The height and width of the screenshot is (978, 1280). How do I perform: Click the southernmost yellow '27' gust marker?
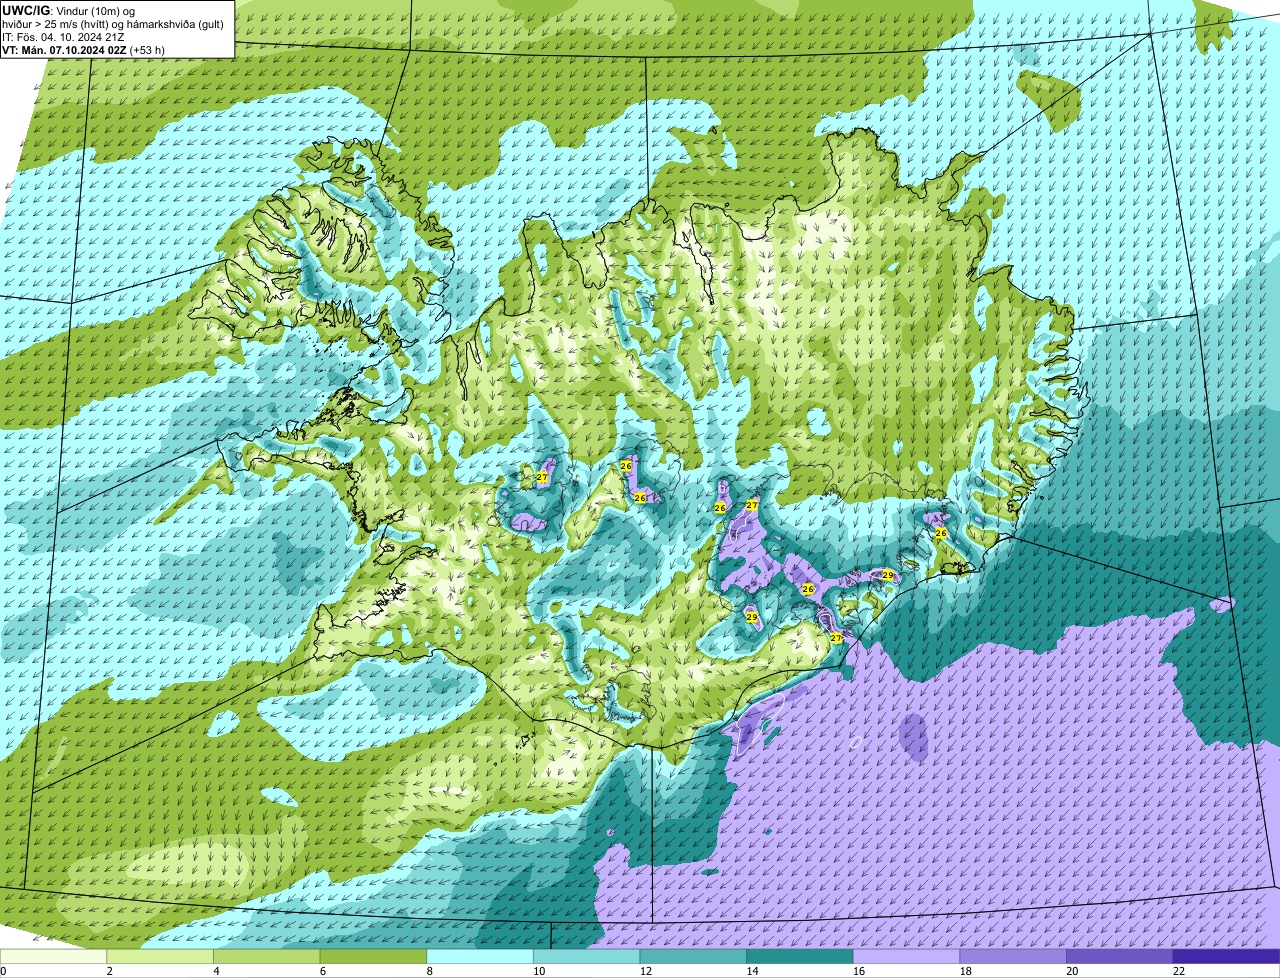pyautogui.click(x=836, y=637)
